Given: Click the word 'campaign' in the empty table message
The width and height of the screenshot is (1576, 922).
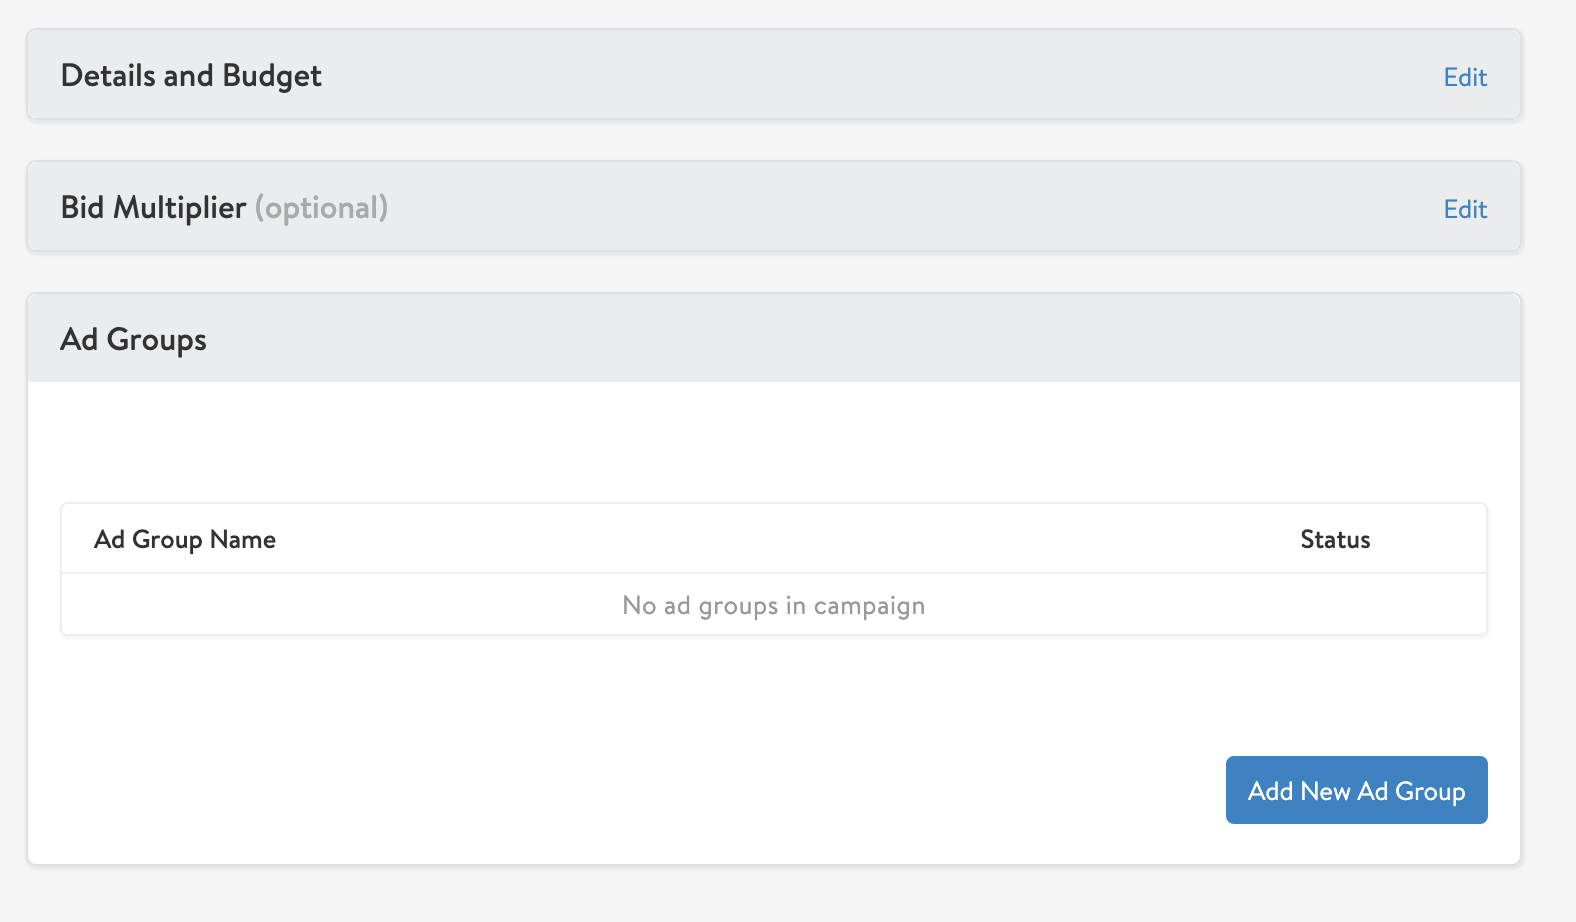Looking at the screenshot, I should tap(869, 606).
